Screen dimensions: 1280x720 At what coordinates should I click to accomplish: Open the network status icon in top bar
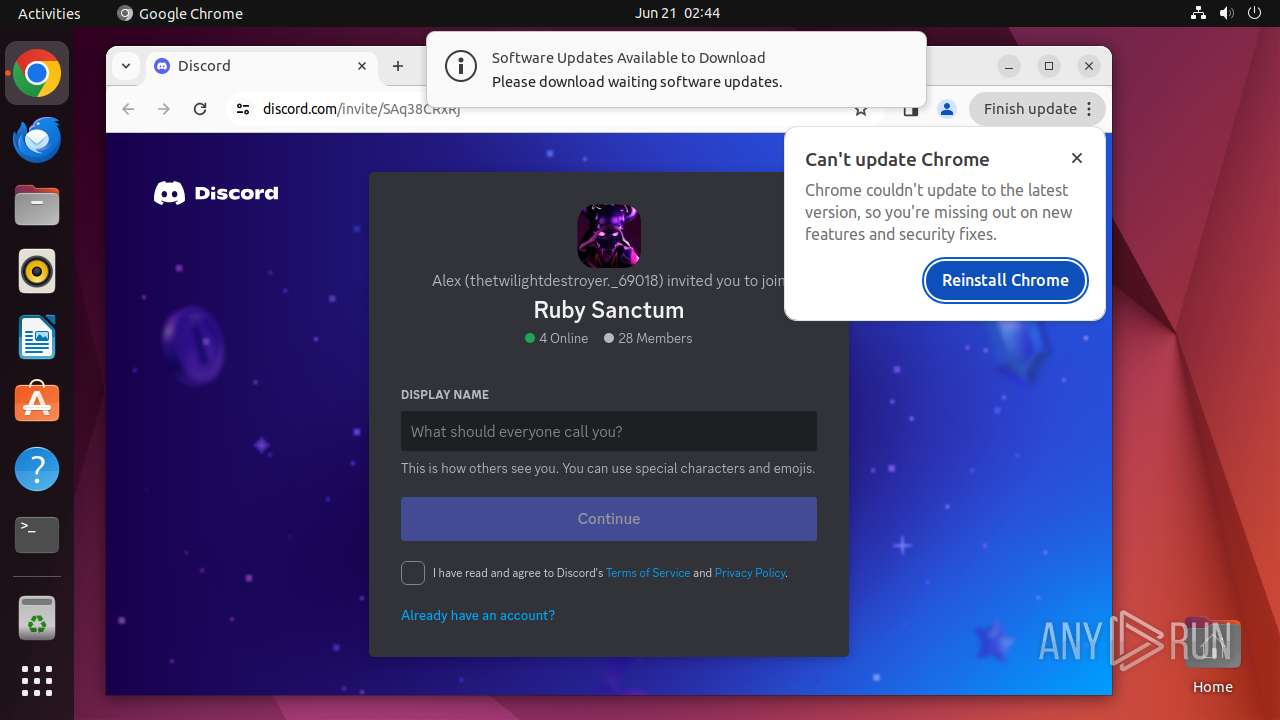[x=1199, y=13]
